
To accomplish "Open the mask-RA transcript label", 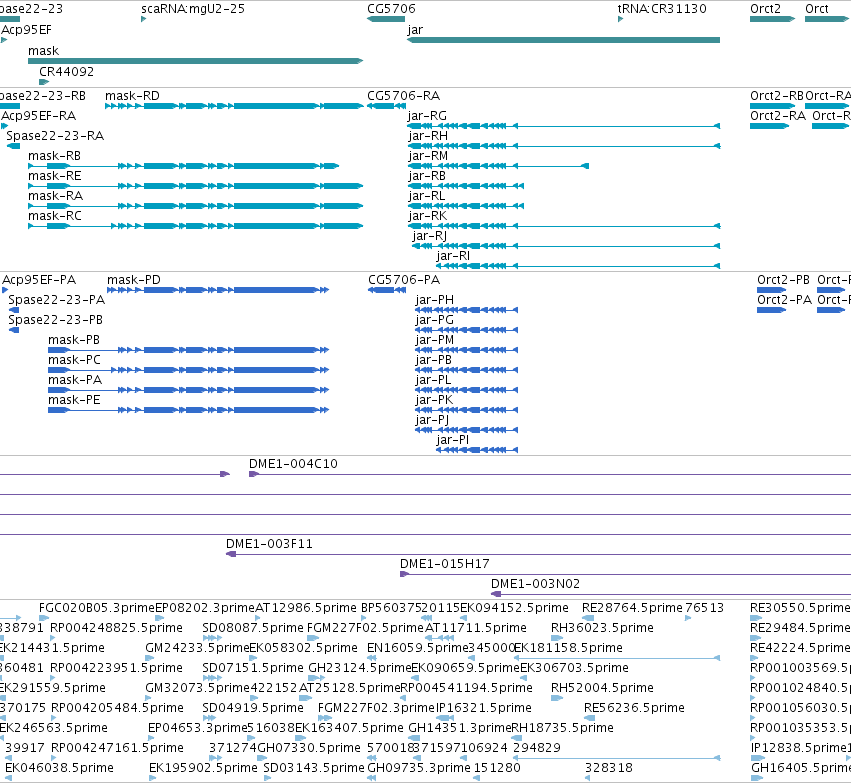I will click(55, 196).
